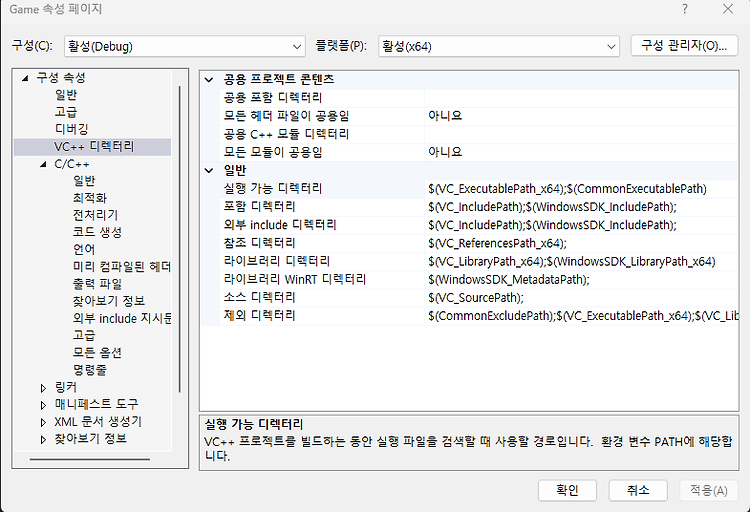Select 고급 under C/C++
The width and height of the screenshot is (750, 512).
point(84,336)
